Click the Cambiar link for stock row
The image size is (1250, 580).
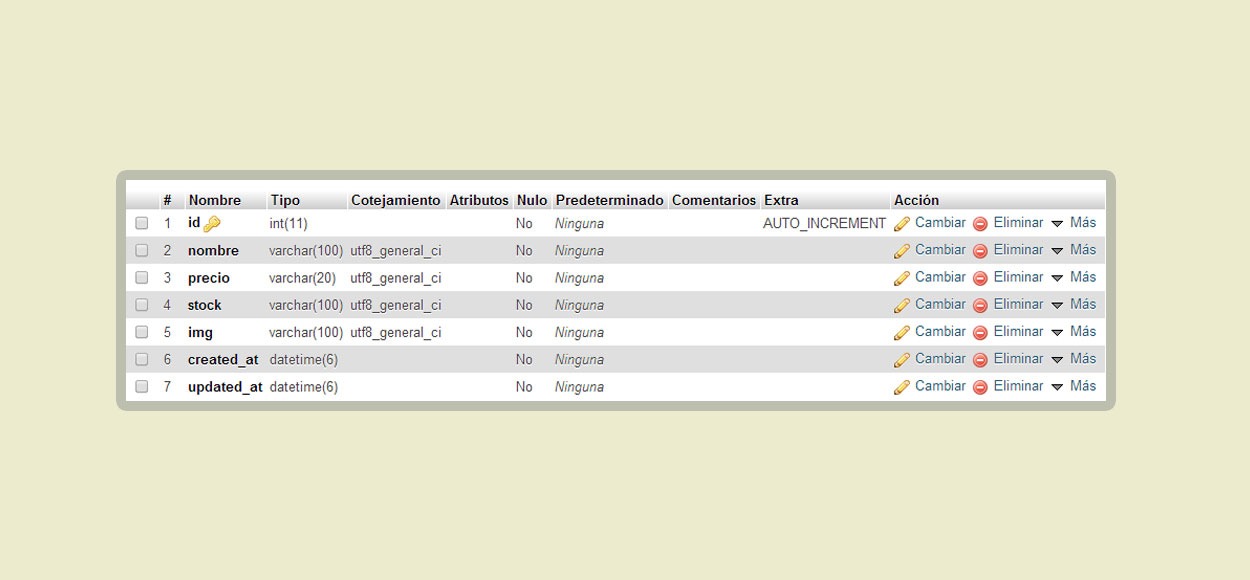[940, 304]
